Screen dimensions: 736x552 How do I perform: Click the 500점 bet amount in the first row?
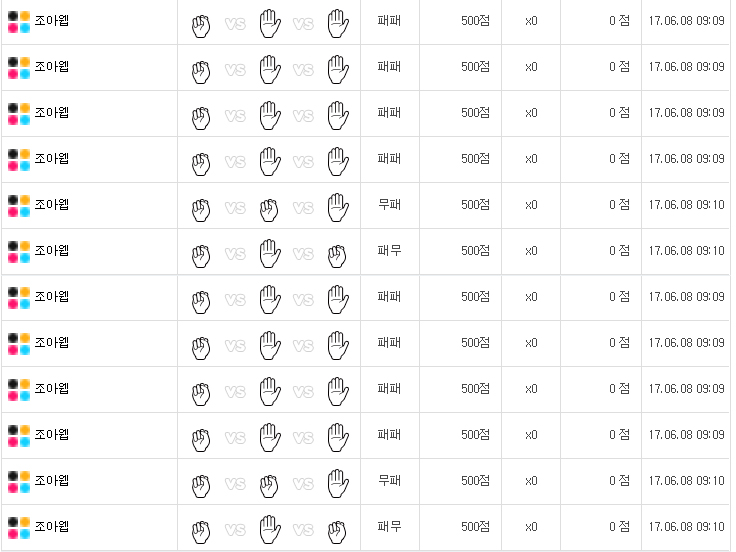tap(475, 20)
